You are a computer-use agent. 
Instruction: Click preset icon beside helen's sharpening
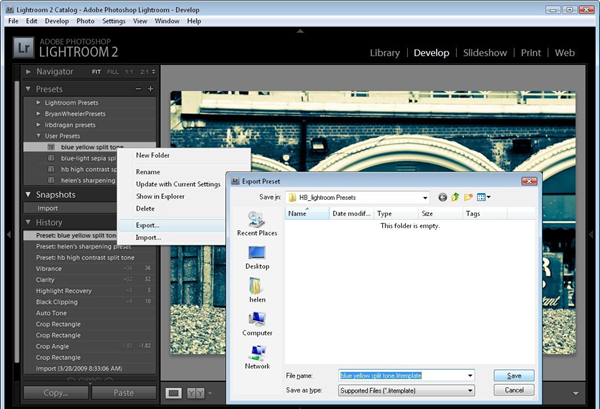(x=51, y=180)
